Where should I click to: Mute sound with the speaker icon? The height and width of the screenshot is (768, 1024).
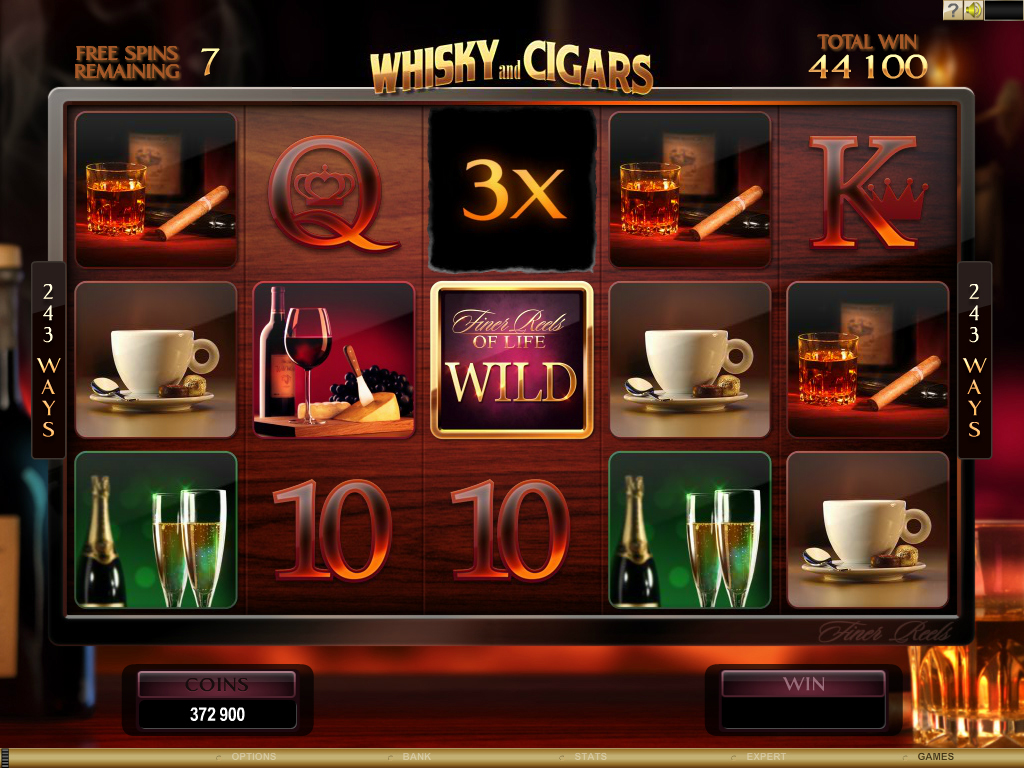(973, 10)
